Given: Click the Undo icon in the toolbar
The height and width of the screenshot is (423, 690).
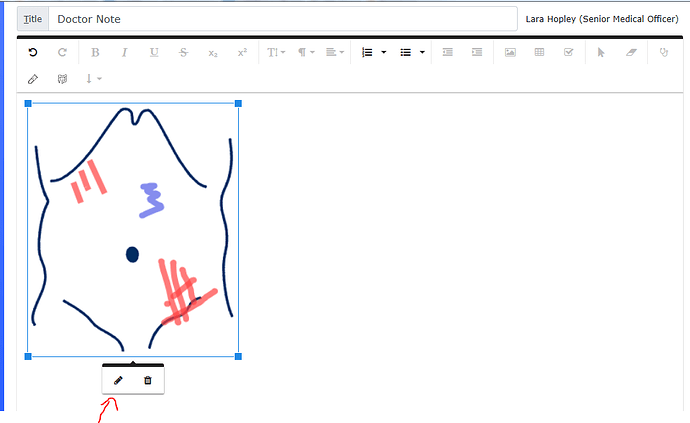Looking at the screenshot, I should (x=33, y=53).
